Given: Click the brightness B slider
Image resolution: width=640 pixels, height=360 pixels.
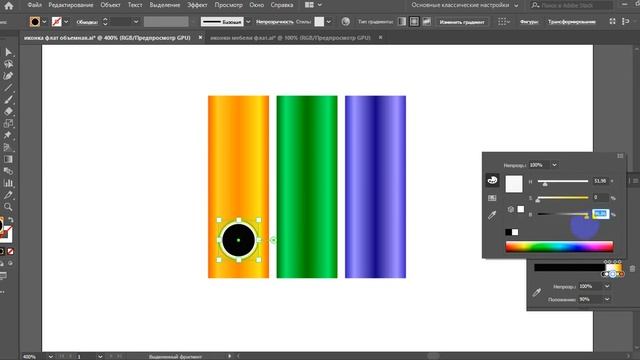Looking at the screenshot, I should click(563, 214).
